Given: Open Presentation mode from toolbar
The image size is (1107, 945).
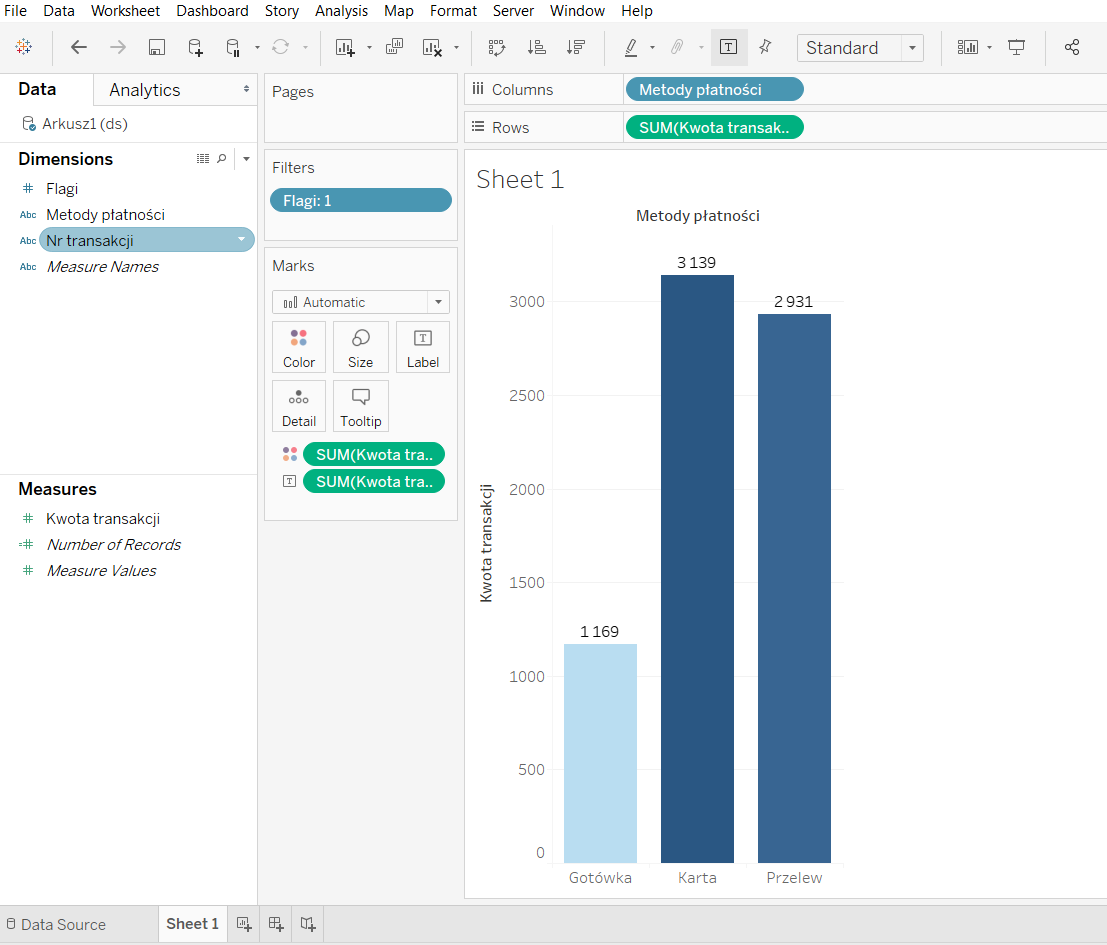Looking at the screenshot, I should pyautogui.click(x=1017, y=47).
